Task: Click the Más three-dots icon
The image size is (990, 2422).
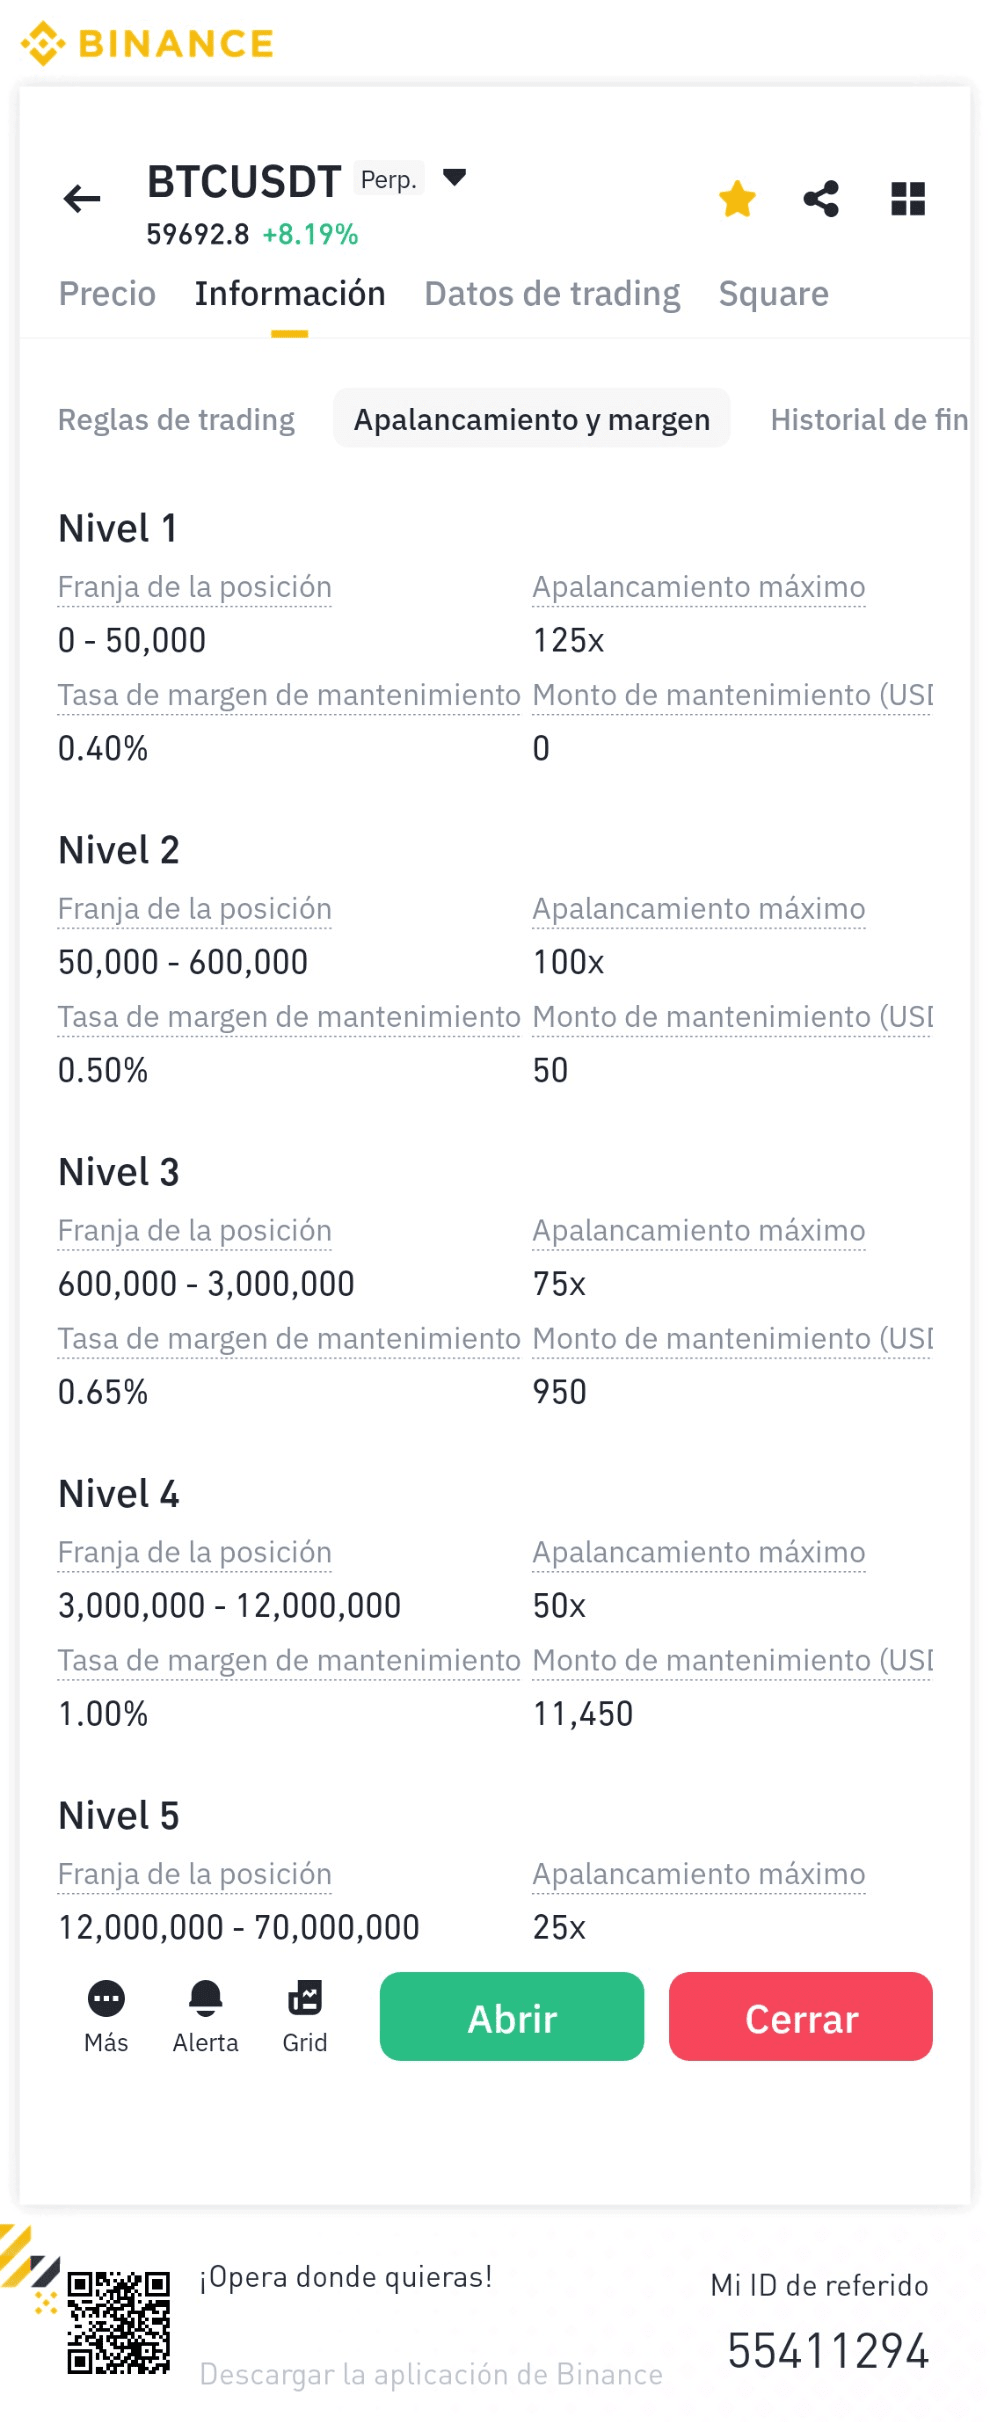Action: click(x=106, y=1999)
